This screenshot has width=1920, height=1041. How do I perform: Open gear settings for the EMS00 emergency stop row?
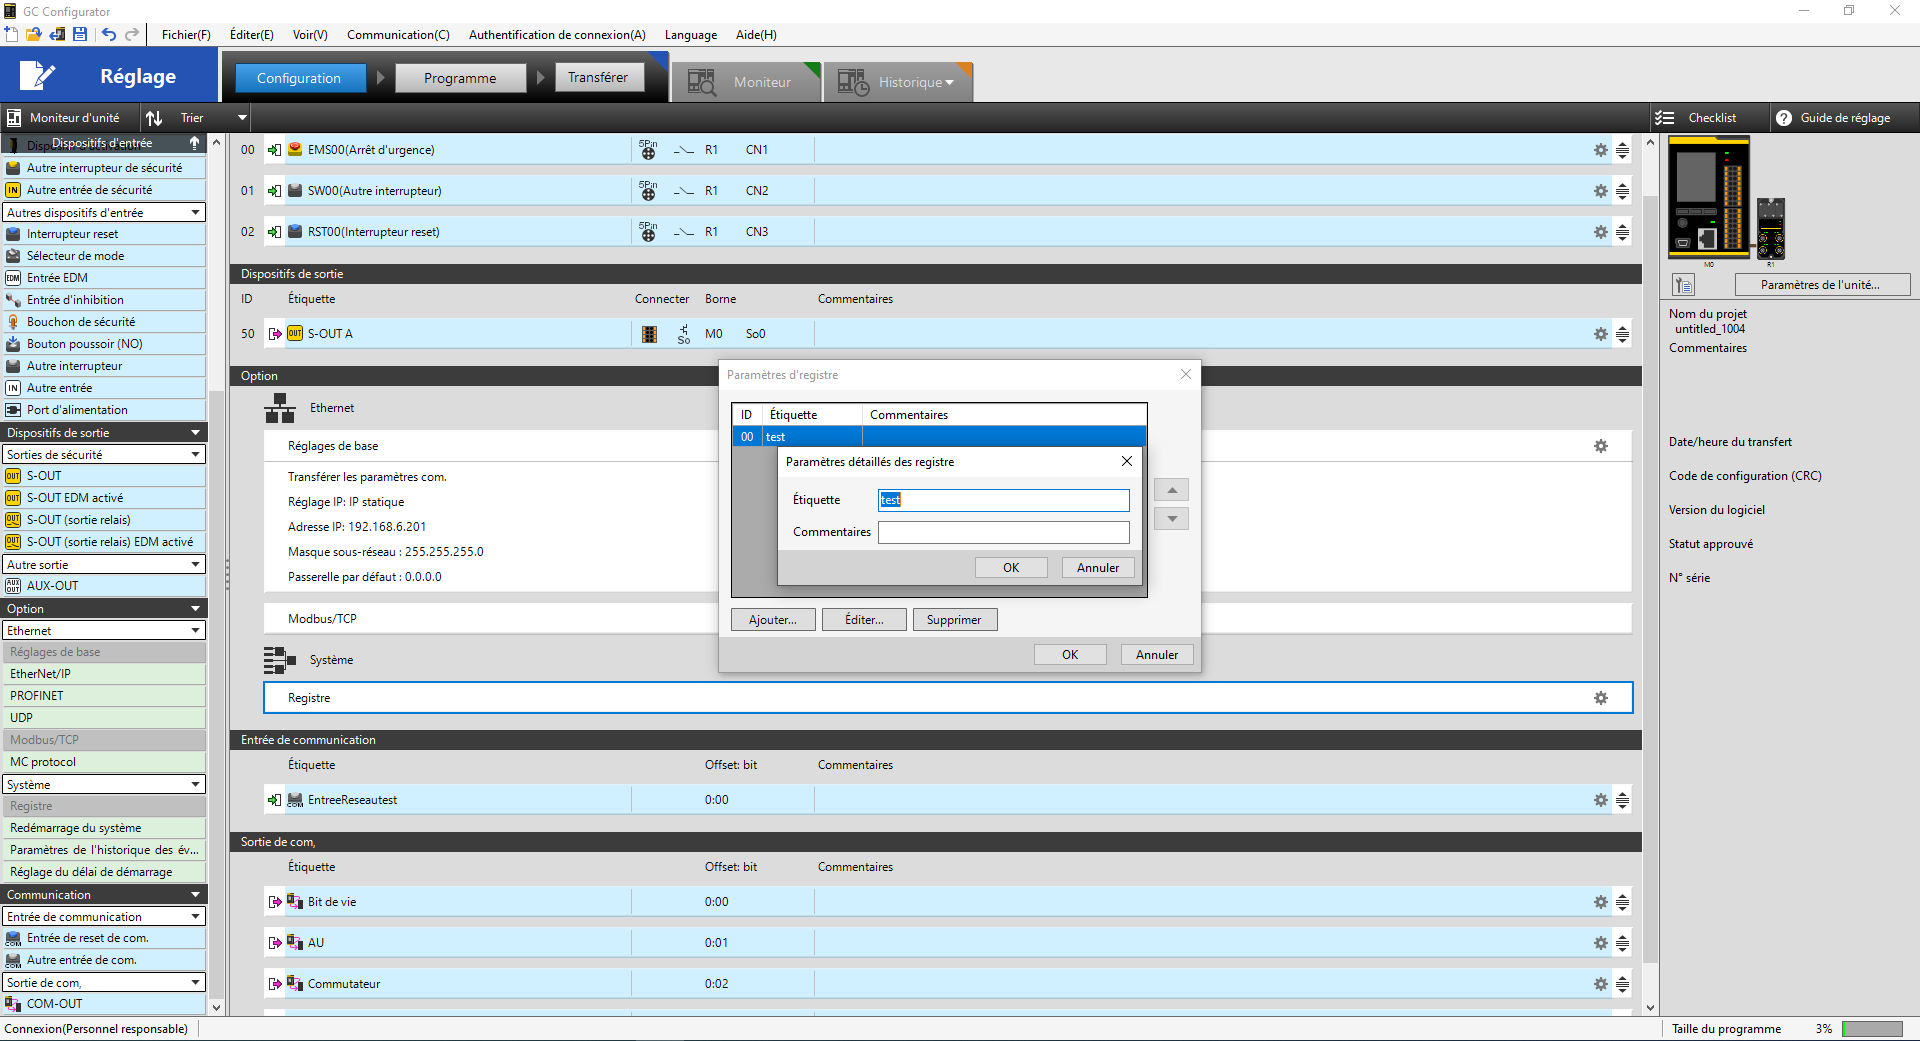(x=1600, y=150)
